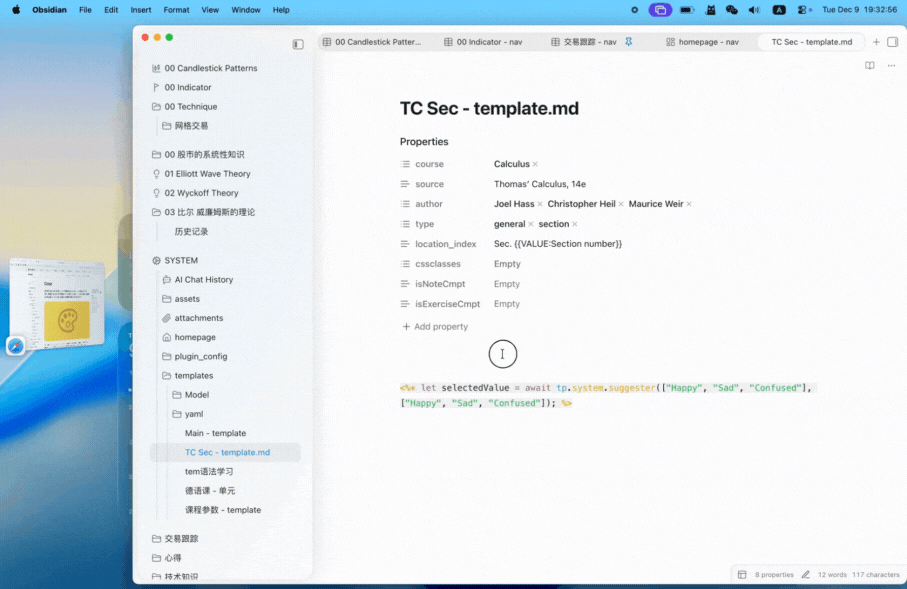The width and height of the screenshot is (907, 589).
Task: Remove the section tag from type property
Action: tap(575, 224)
